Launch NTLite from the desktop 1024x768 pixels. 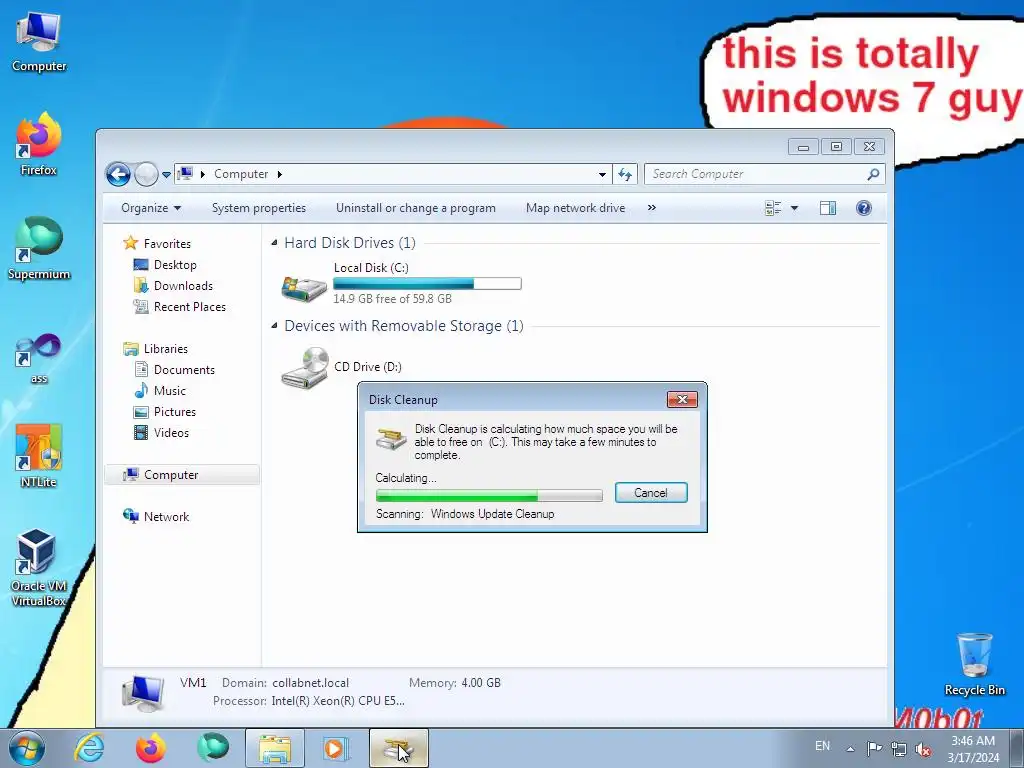39,456
